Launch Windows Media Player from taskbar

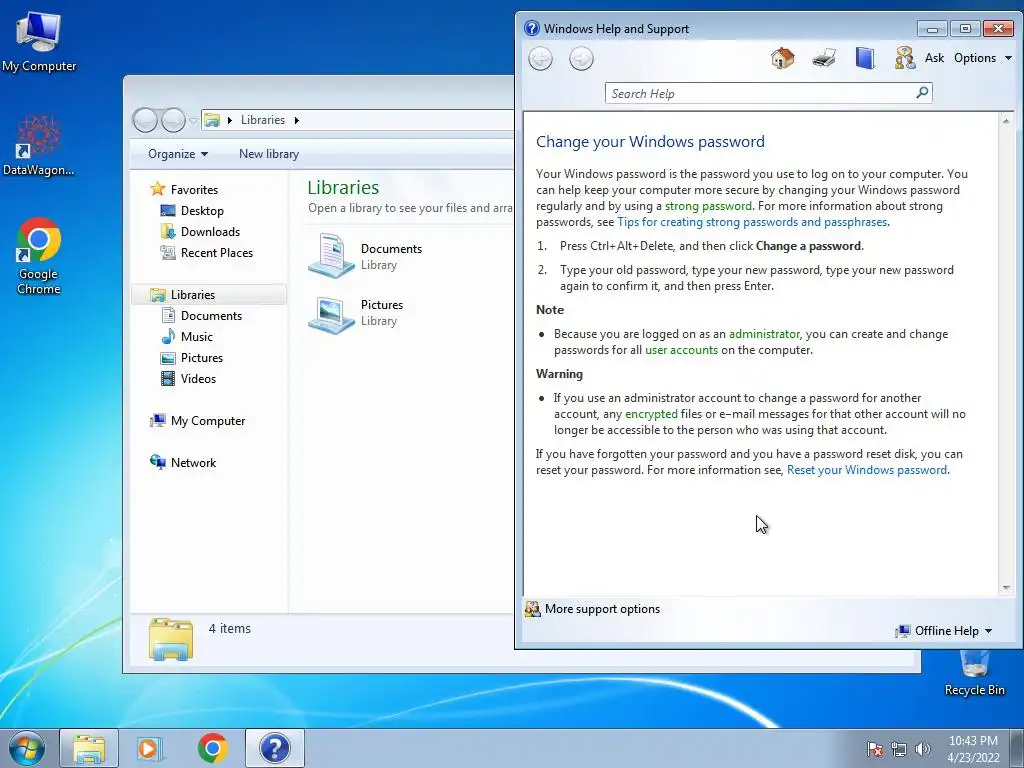point(150,748)
